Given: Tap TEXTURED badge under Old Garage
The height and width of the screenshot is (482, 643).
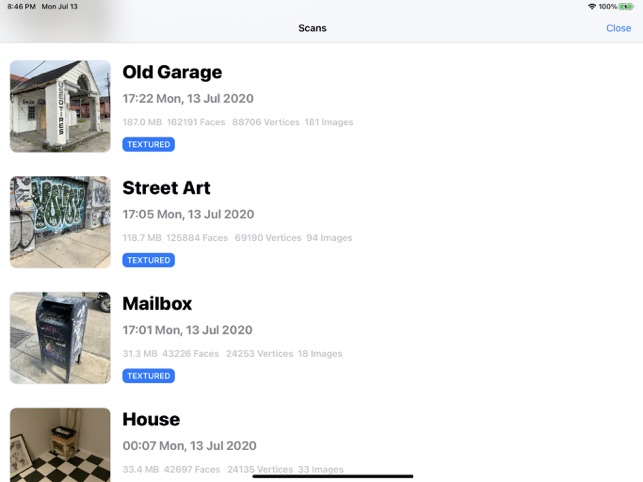Looking at the screenshot, I should pos(148,145).
